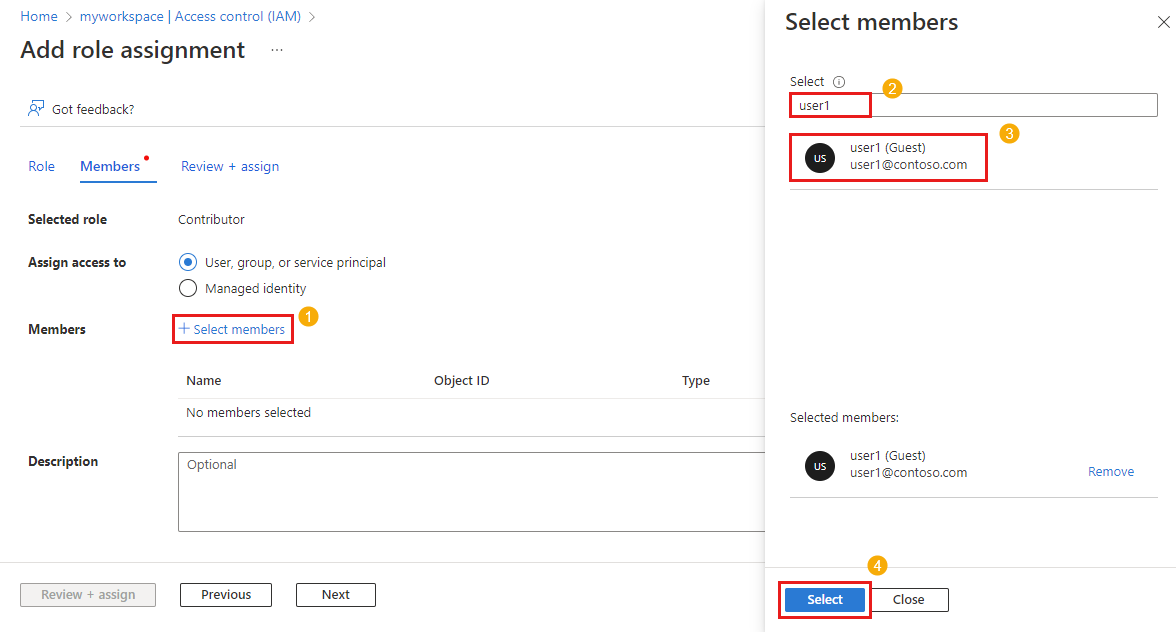Select User, group, or service principal option

(x=188, y=262)
